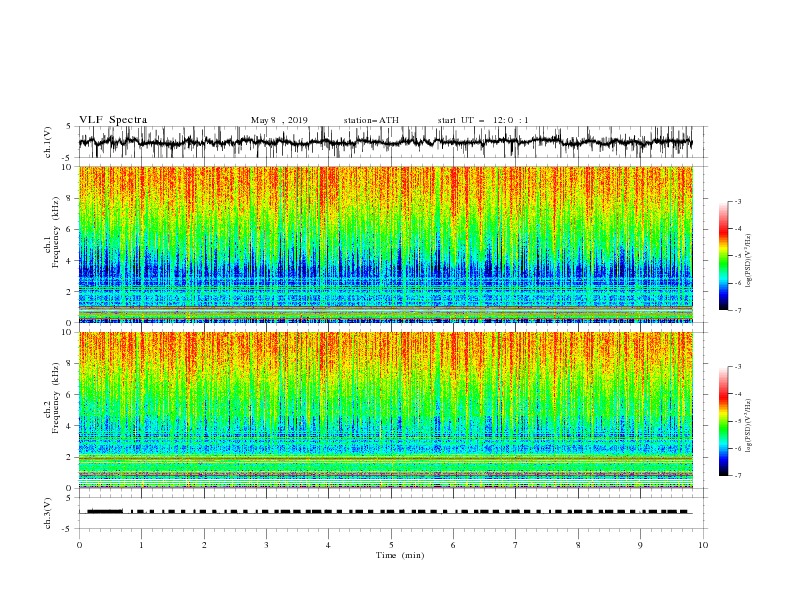Select the ch.2 "Frequency (kHz)" axis label
Image resolution: width=792 pixels, height=612 pixels.
click(x=56, y=397)
